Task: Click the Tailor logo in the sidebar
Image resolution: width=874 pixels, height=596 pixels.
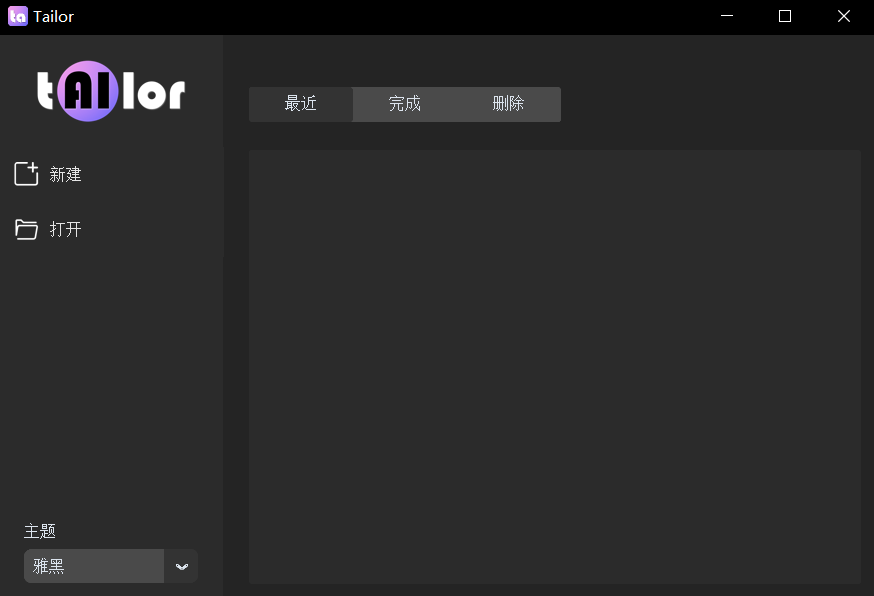Action: [110, 91]
